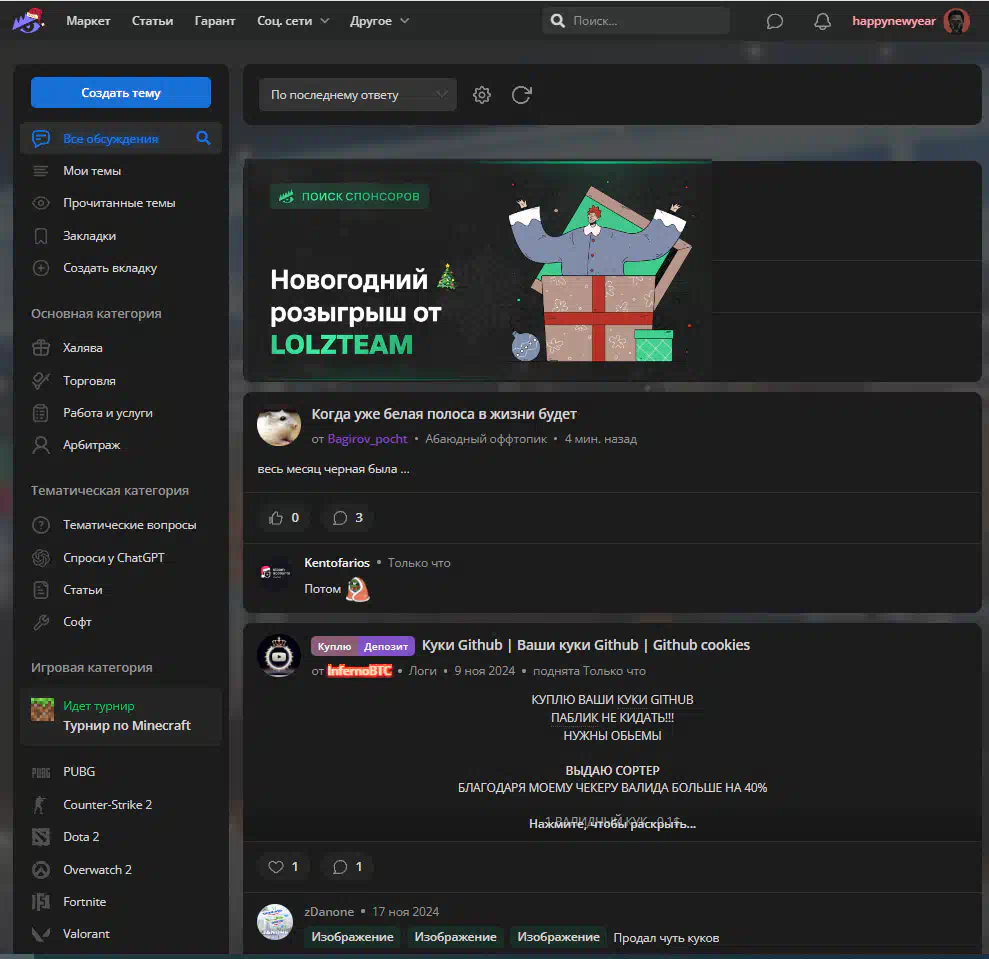Open the thread about белая полоса в жизни
Screen dimensions: 989x959
(x=444, y=414)
